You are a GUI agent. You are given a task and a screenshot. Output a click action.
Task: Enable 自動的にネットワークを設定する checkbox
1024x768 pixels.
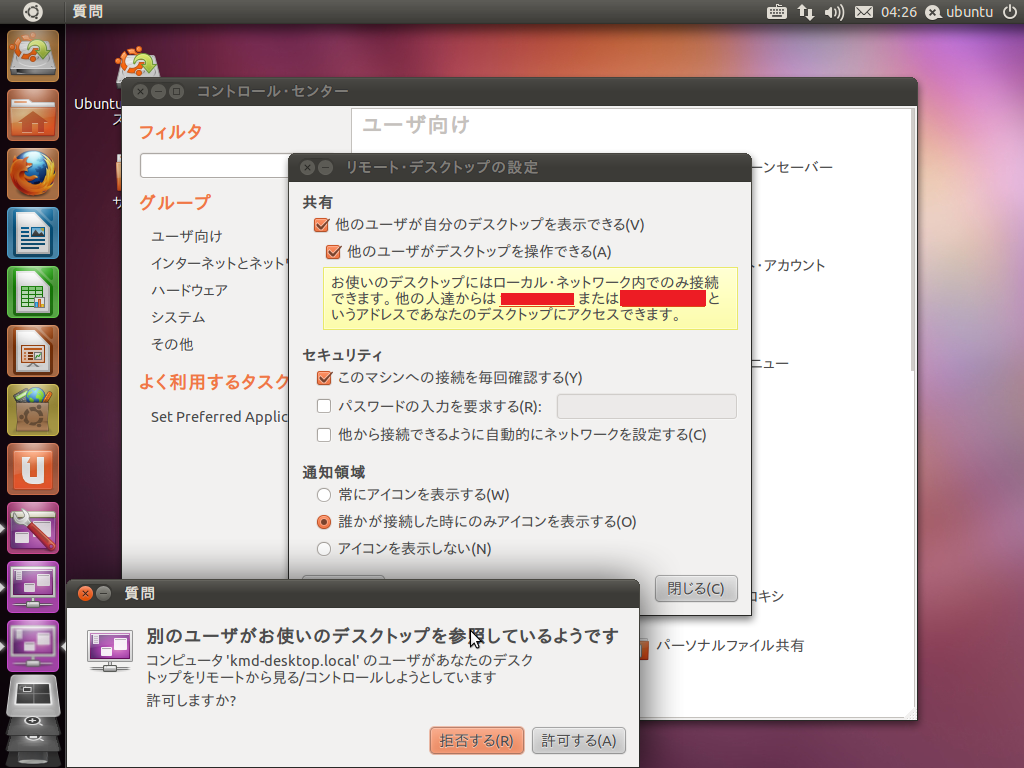(324, 435)
